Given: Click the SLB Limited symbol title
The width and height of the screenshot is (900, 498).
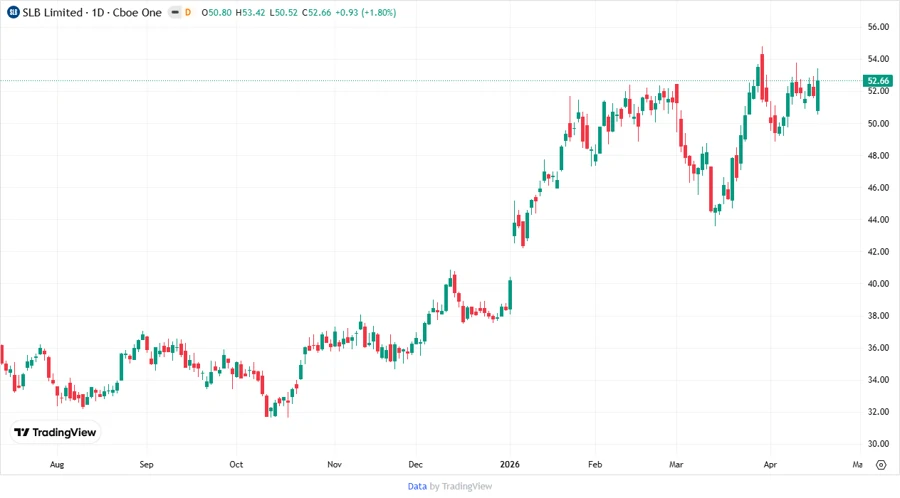Looking at the screenshot, I should point(52,12).
